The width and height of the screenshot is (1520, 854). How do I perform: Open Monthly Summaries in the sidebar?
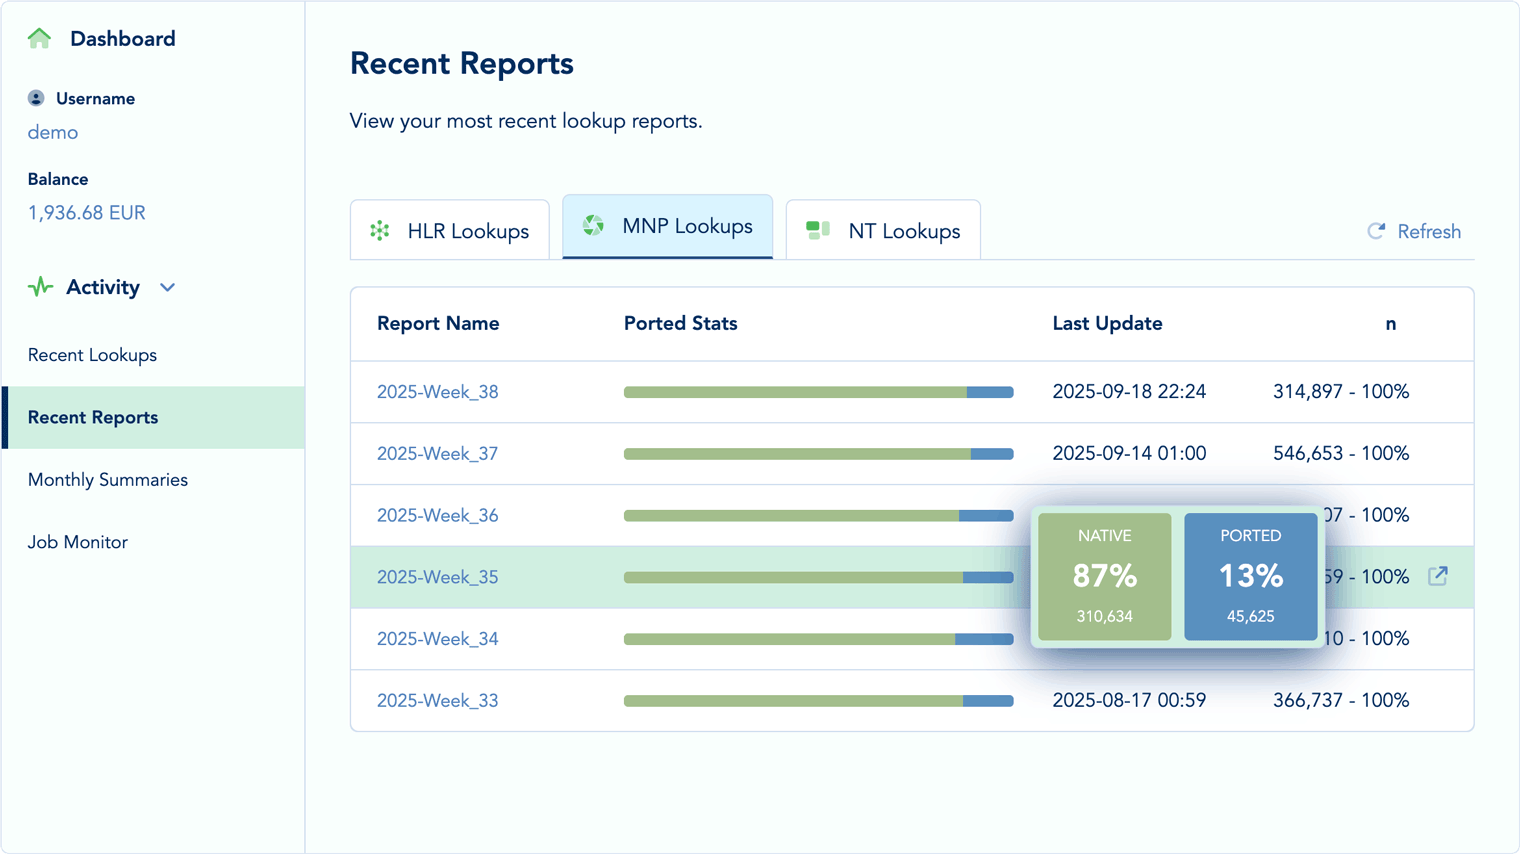pyautogui.click(x=107, y=479)
